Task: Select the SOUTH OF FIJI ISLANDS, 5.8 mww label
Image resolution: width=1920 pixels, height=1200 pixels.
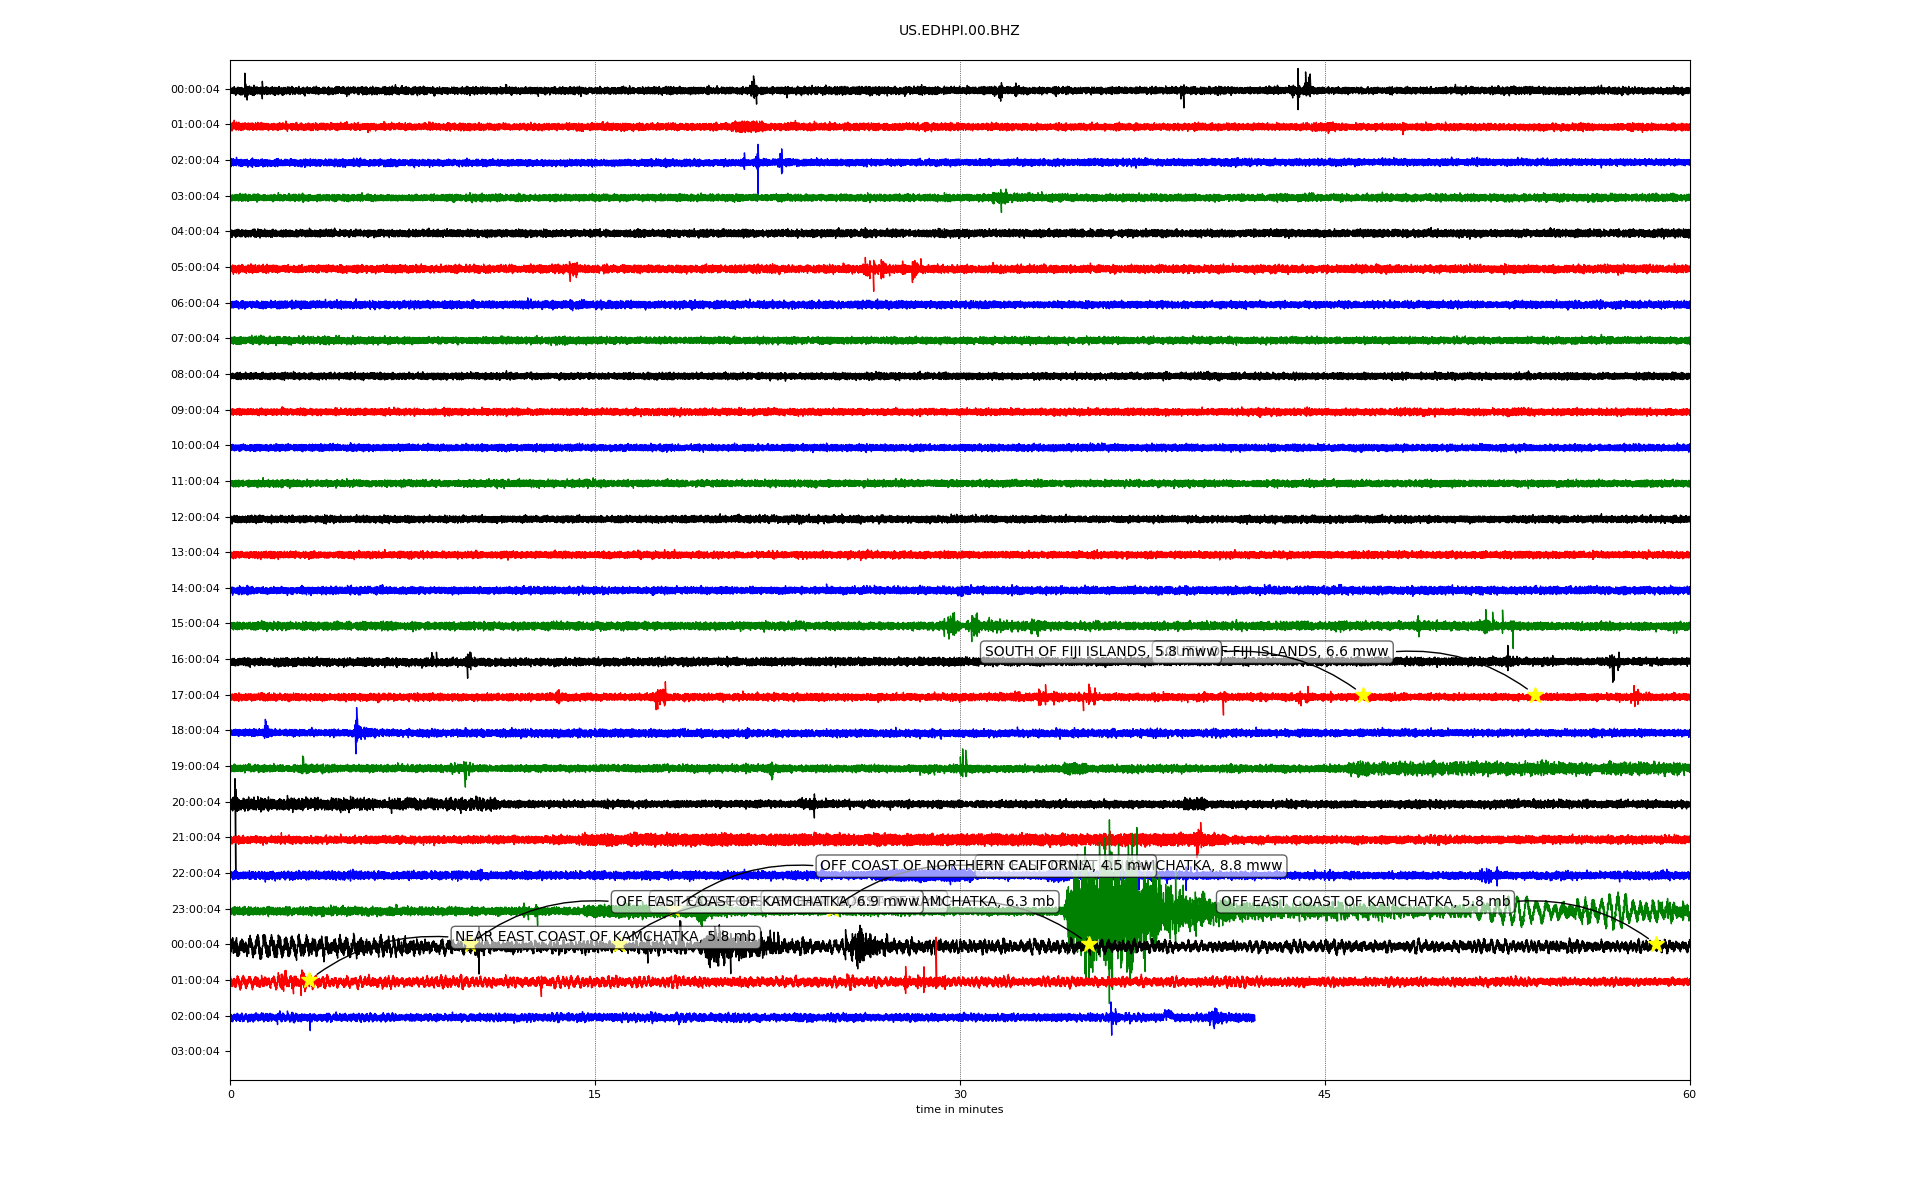Action: (1100, 652)
